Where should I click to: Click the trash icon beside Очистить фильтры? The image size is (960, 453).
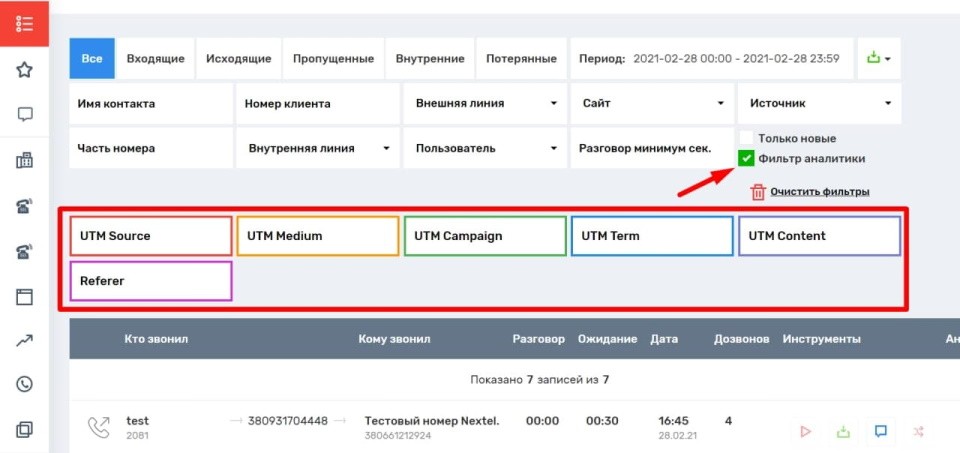point(758,192)
